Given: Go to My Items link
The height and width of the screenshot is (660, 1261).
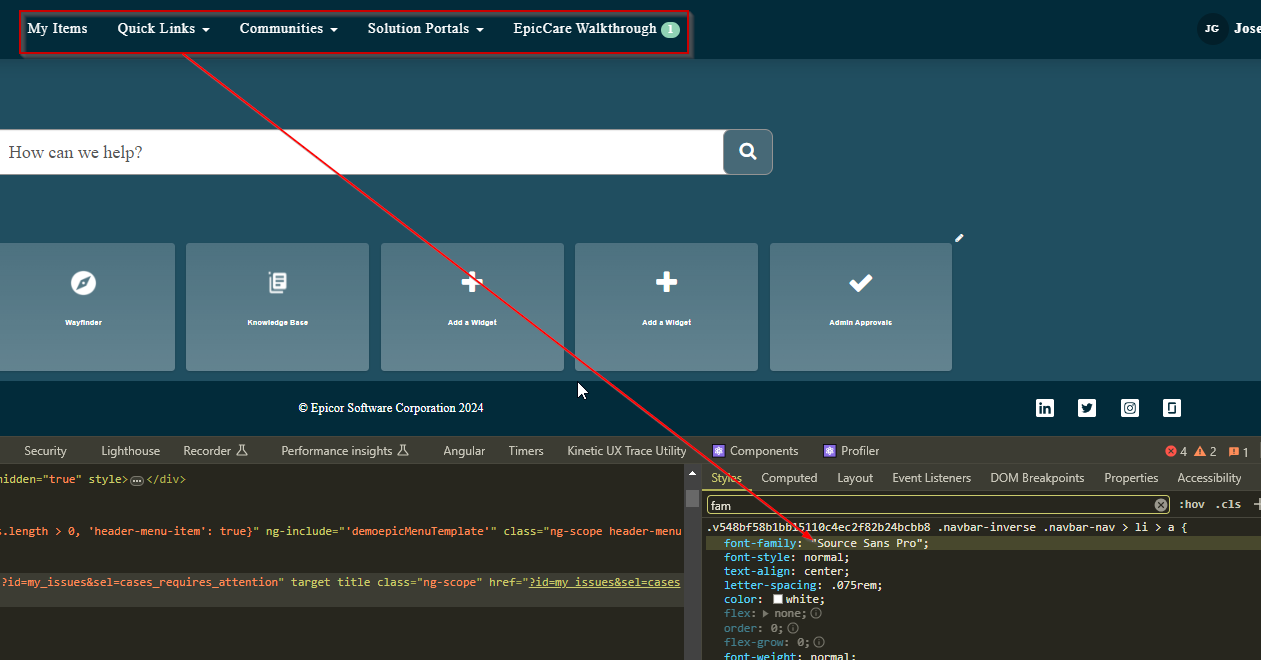Looking at the screenshot, I should (x=57, y=29).
